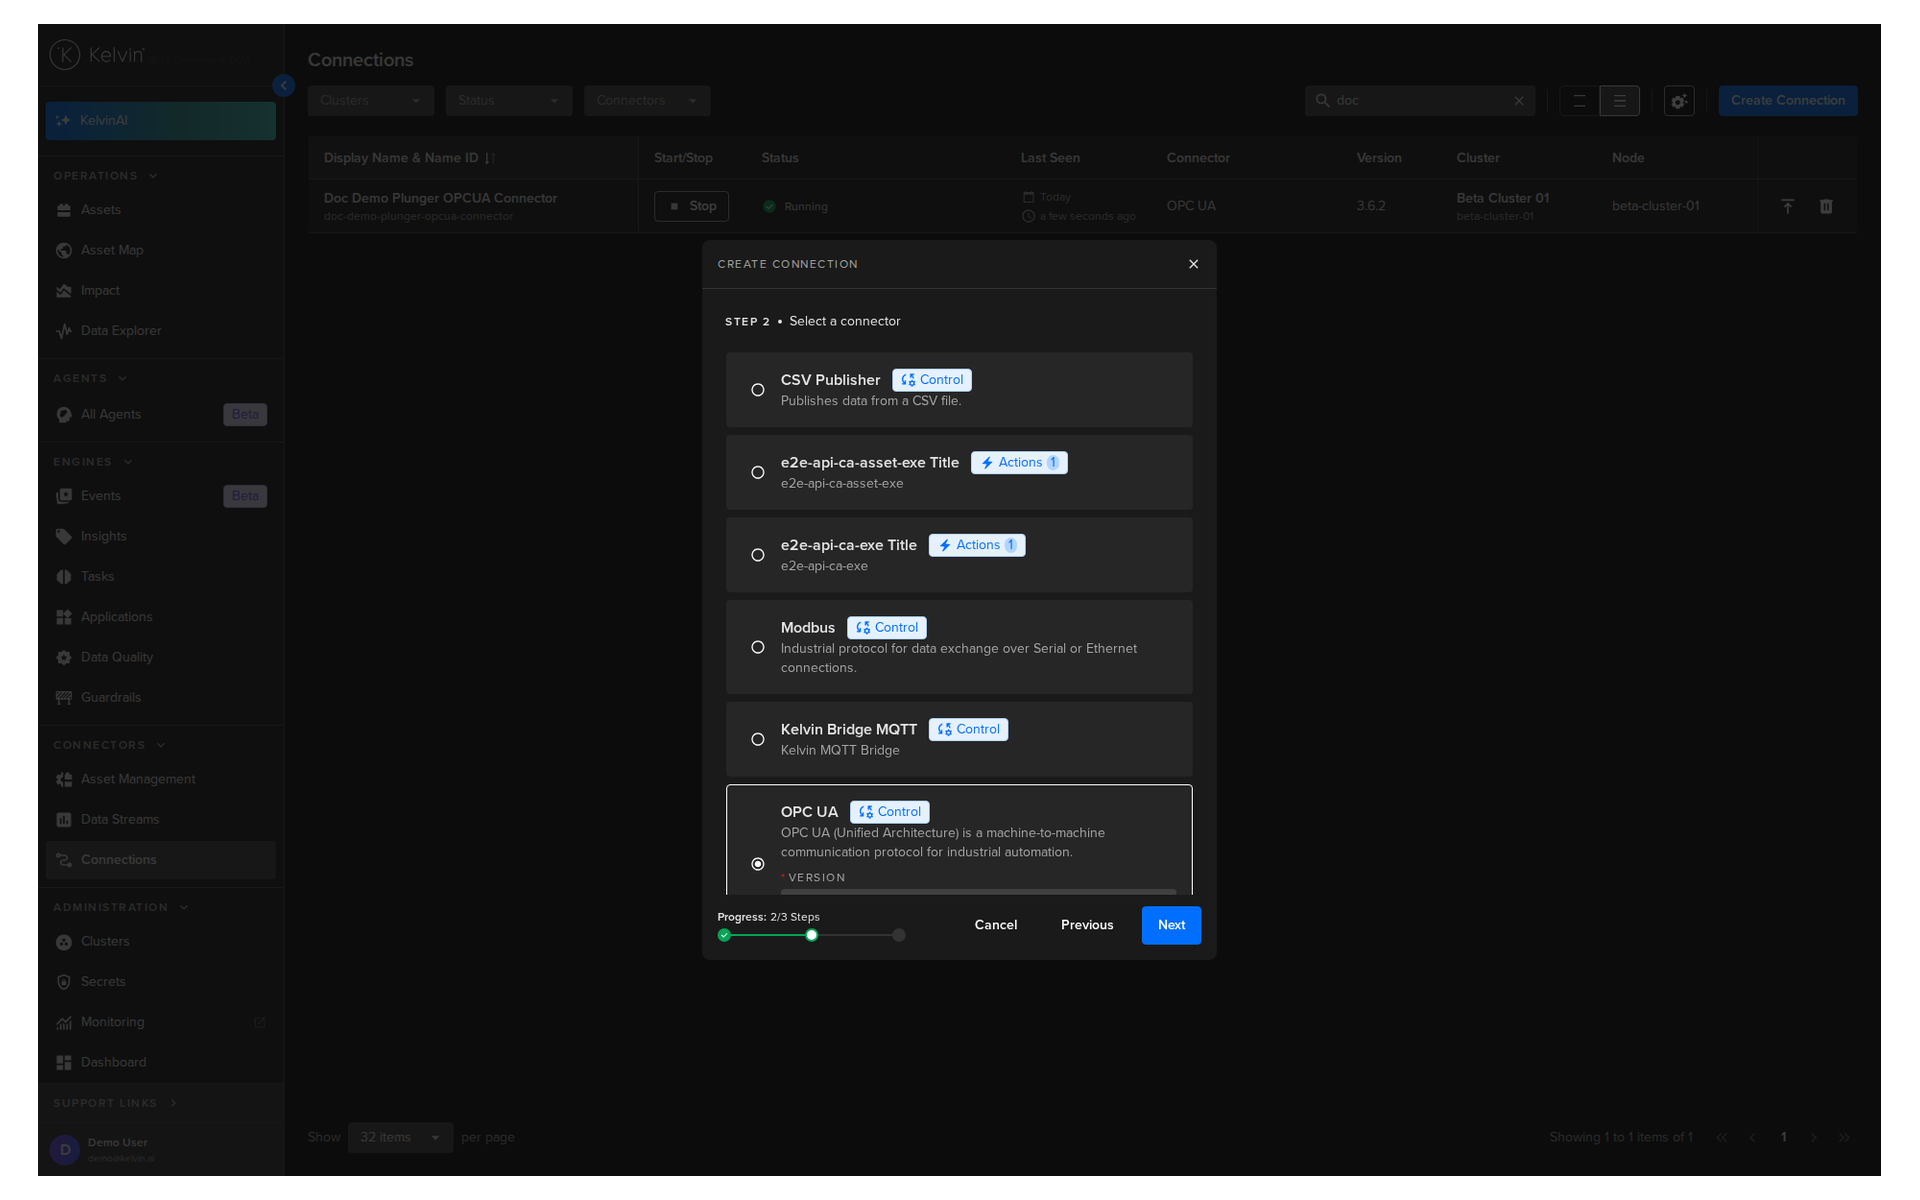The height and width of the screenshot is (1200, 1920).
Task: Go to next page with chevron
Action: click(1814, 1137)
